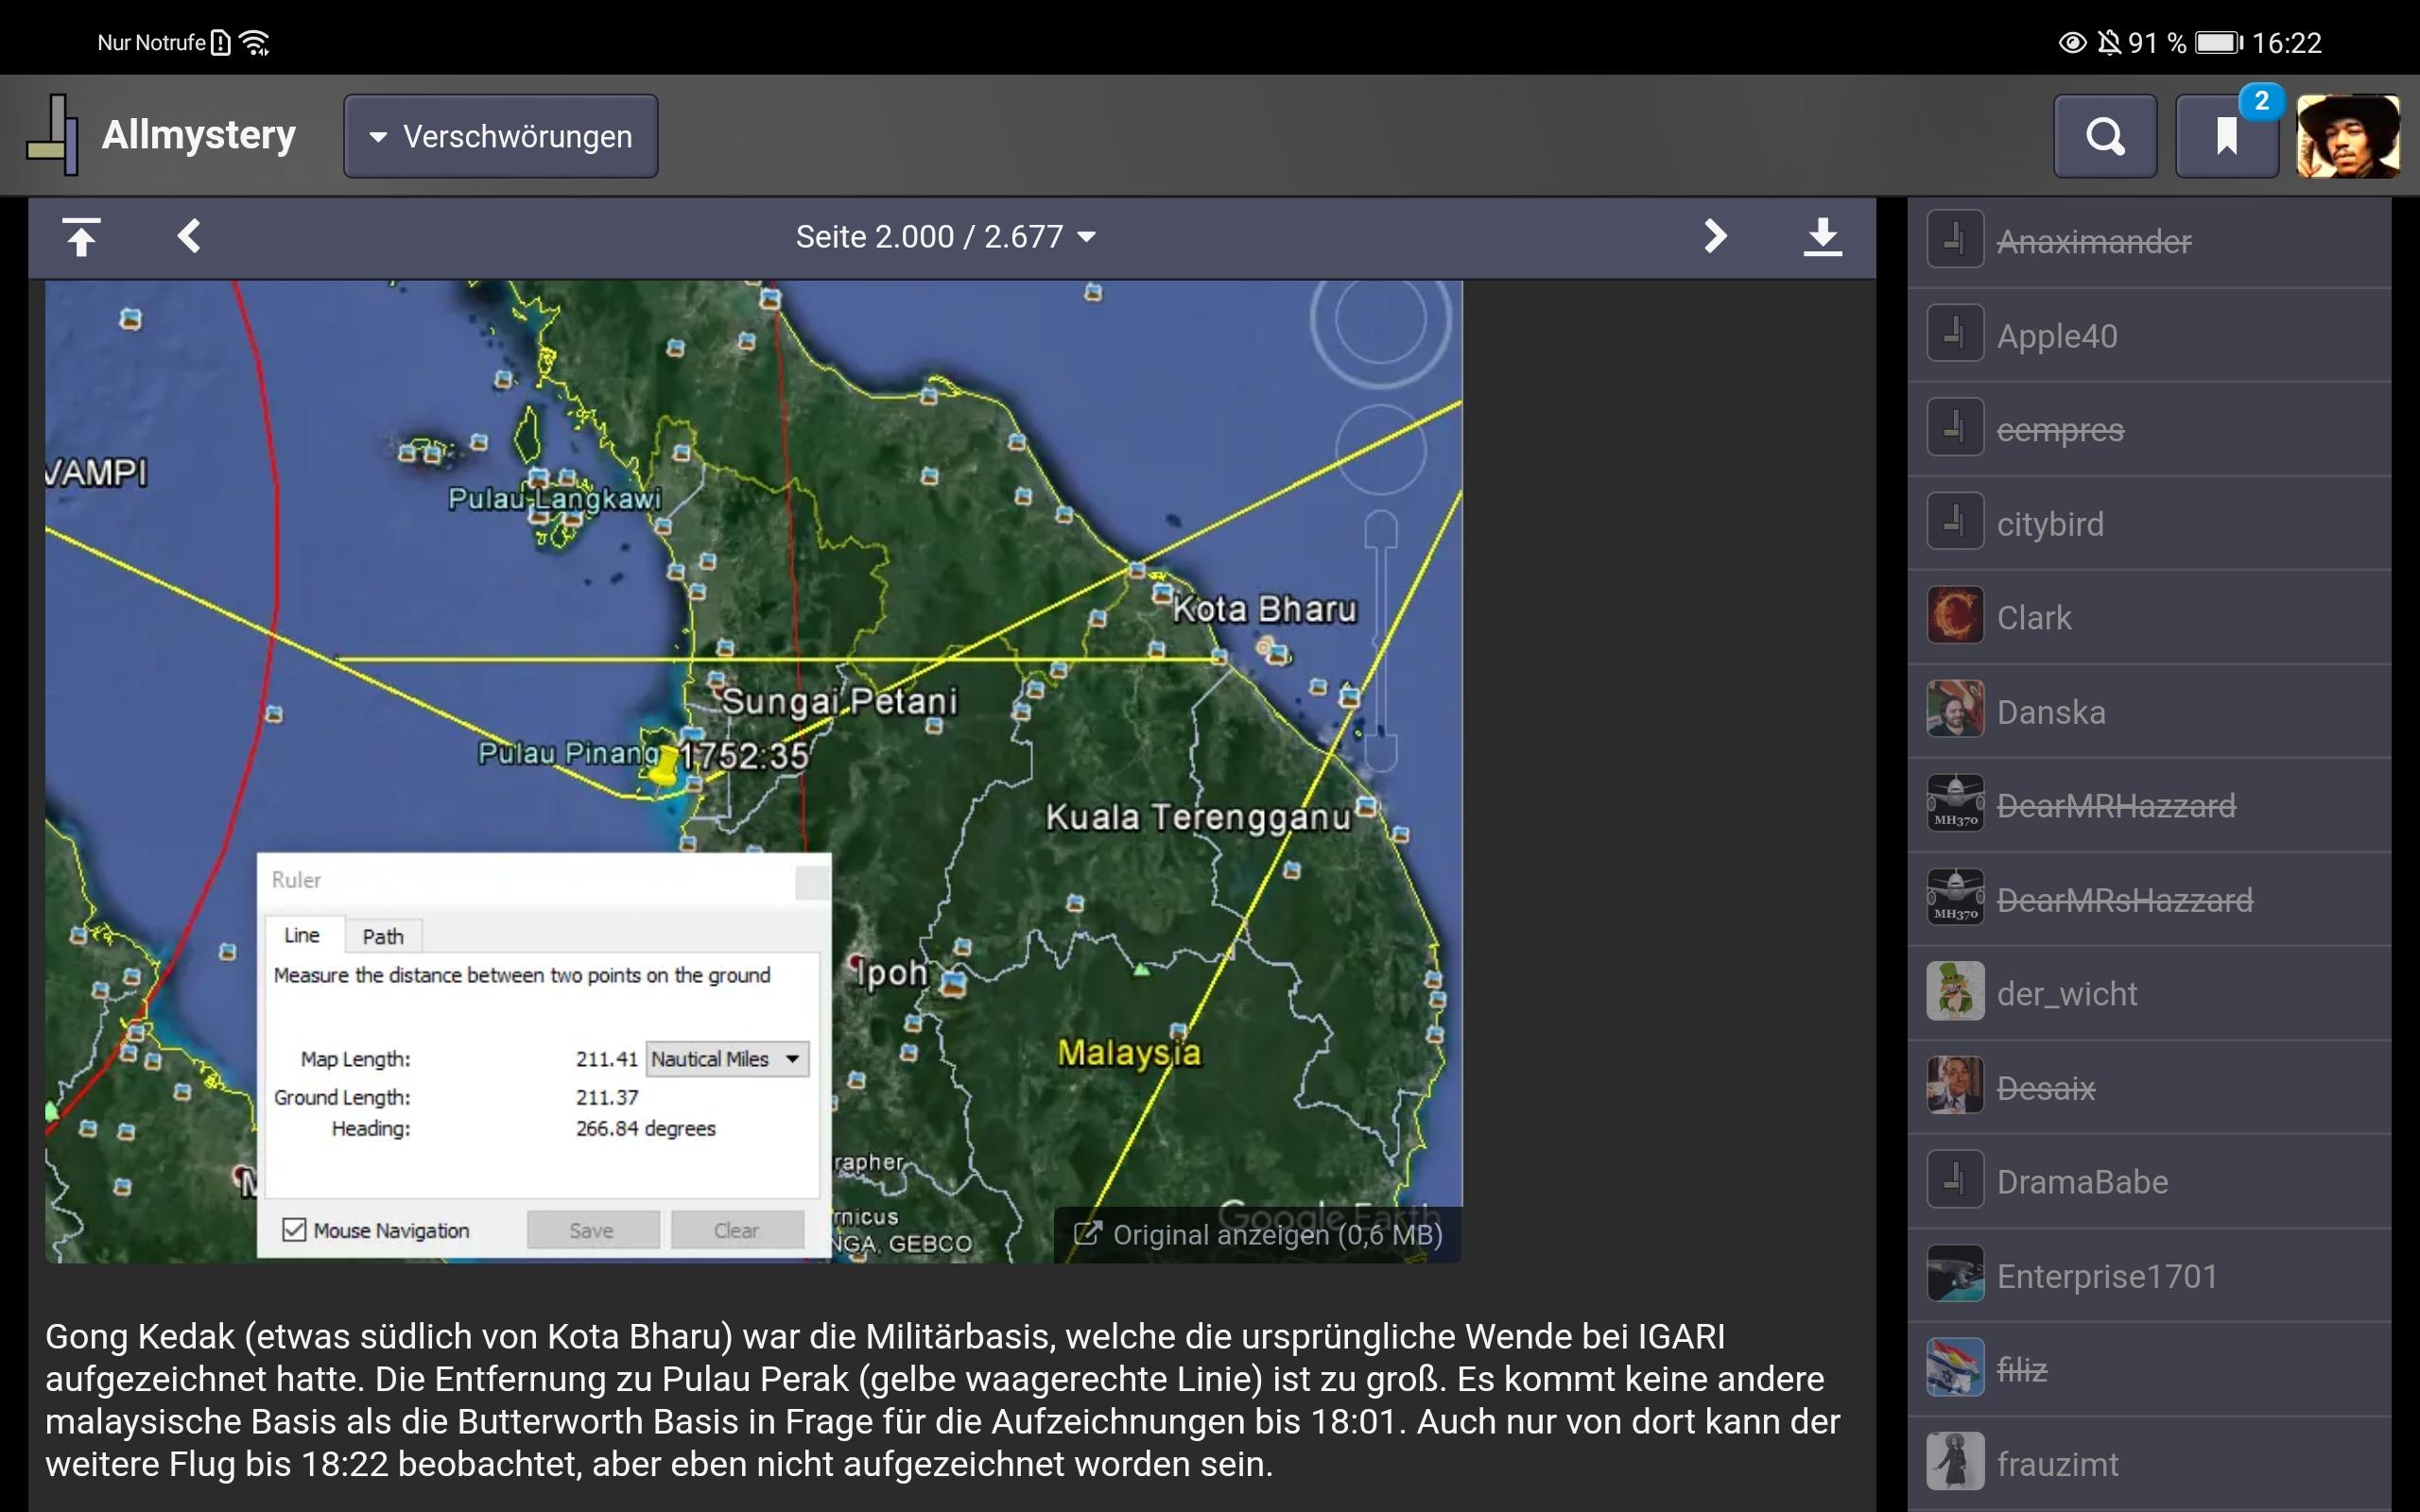Image resolution: width=2420 pixels, height=1512 pixels.
Task: Tap the eye comfort icon in status bar
Action: [x=2072, y=43]
